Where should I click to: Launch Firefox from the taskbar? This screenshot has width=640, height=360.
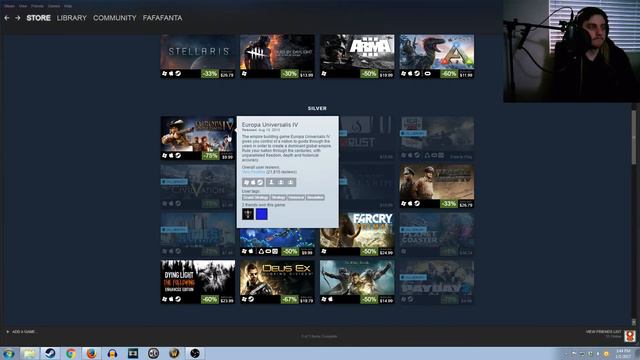91,353
